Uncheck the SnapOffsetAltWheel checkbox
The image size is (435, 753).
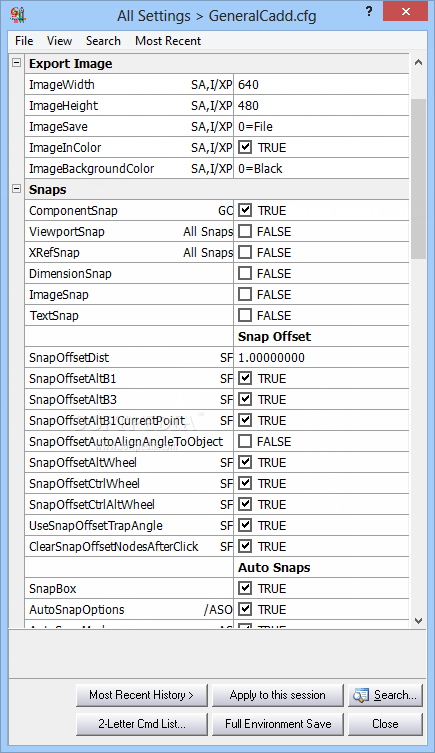245,462
